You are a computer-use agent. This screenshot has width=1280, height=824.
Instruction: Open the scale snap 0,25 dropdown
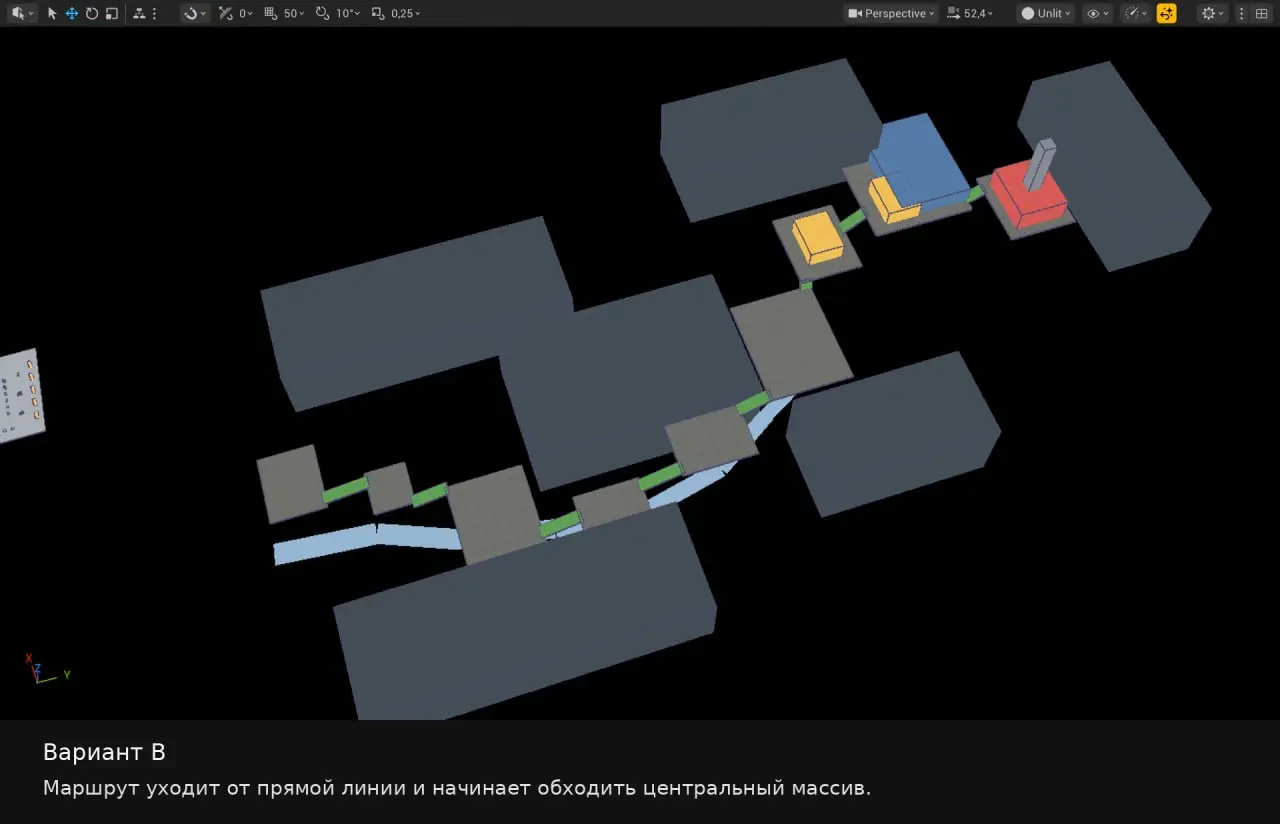(x=406, y=14)
